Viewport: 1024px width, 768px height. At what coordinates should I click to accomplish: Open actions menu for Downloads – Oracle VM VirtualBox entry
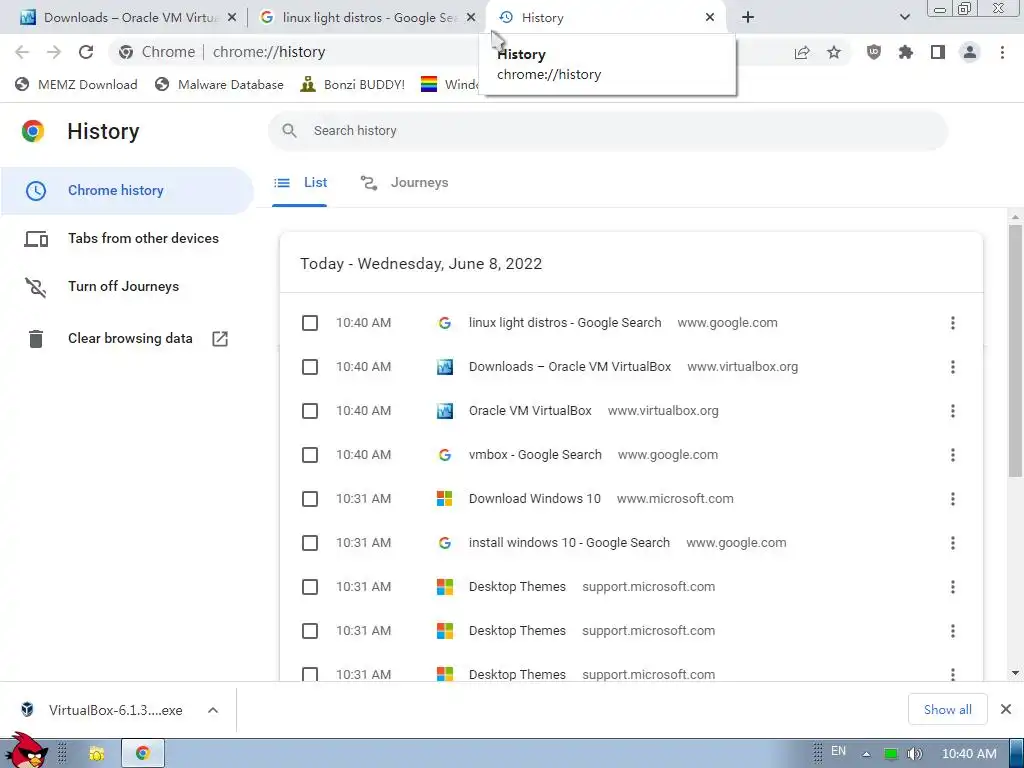pos(953,367)
